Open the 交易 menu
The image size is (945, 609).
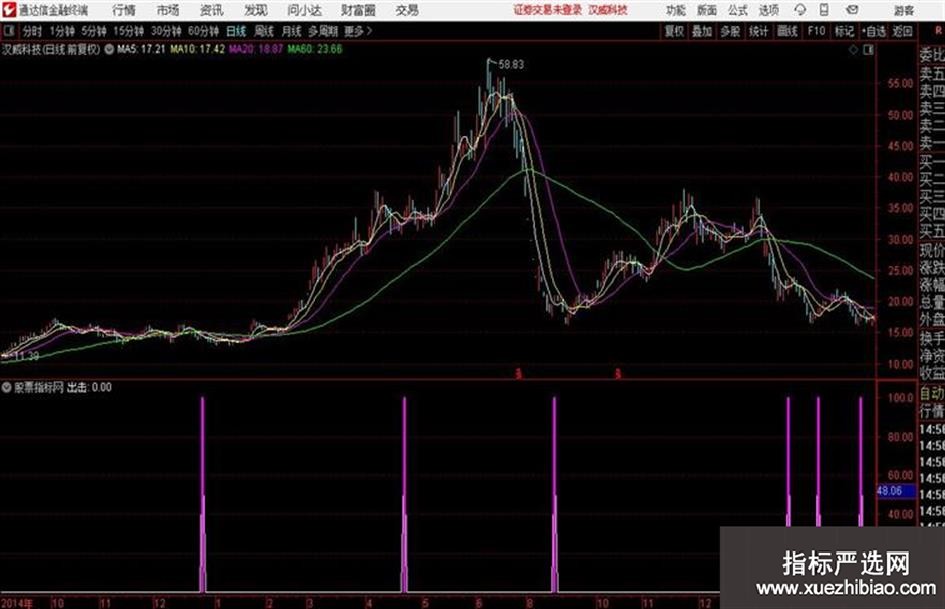407,10
